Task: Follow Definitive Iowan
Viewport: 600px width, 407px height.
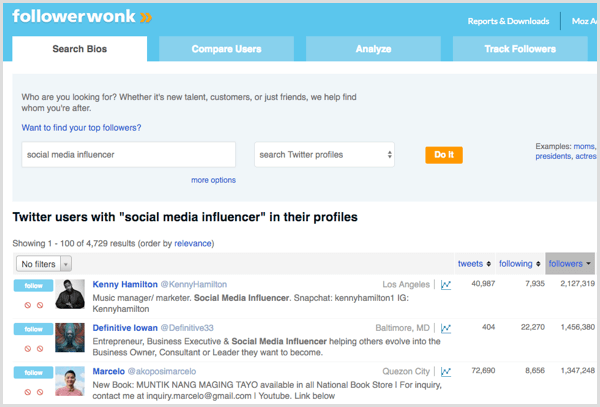Action: click(33, 329)
